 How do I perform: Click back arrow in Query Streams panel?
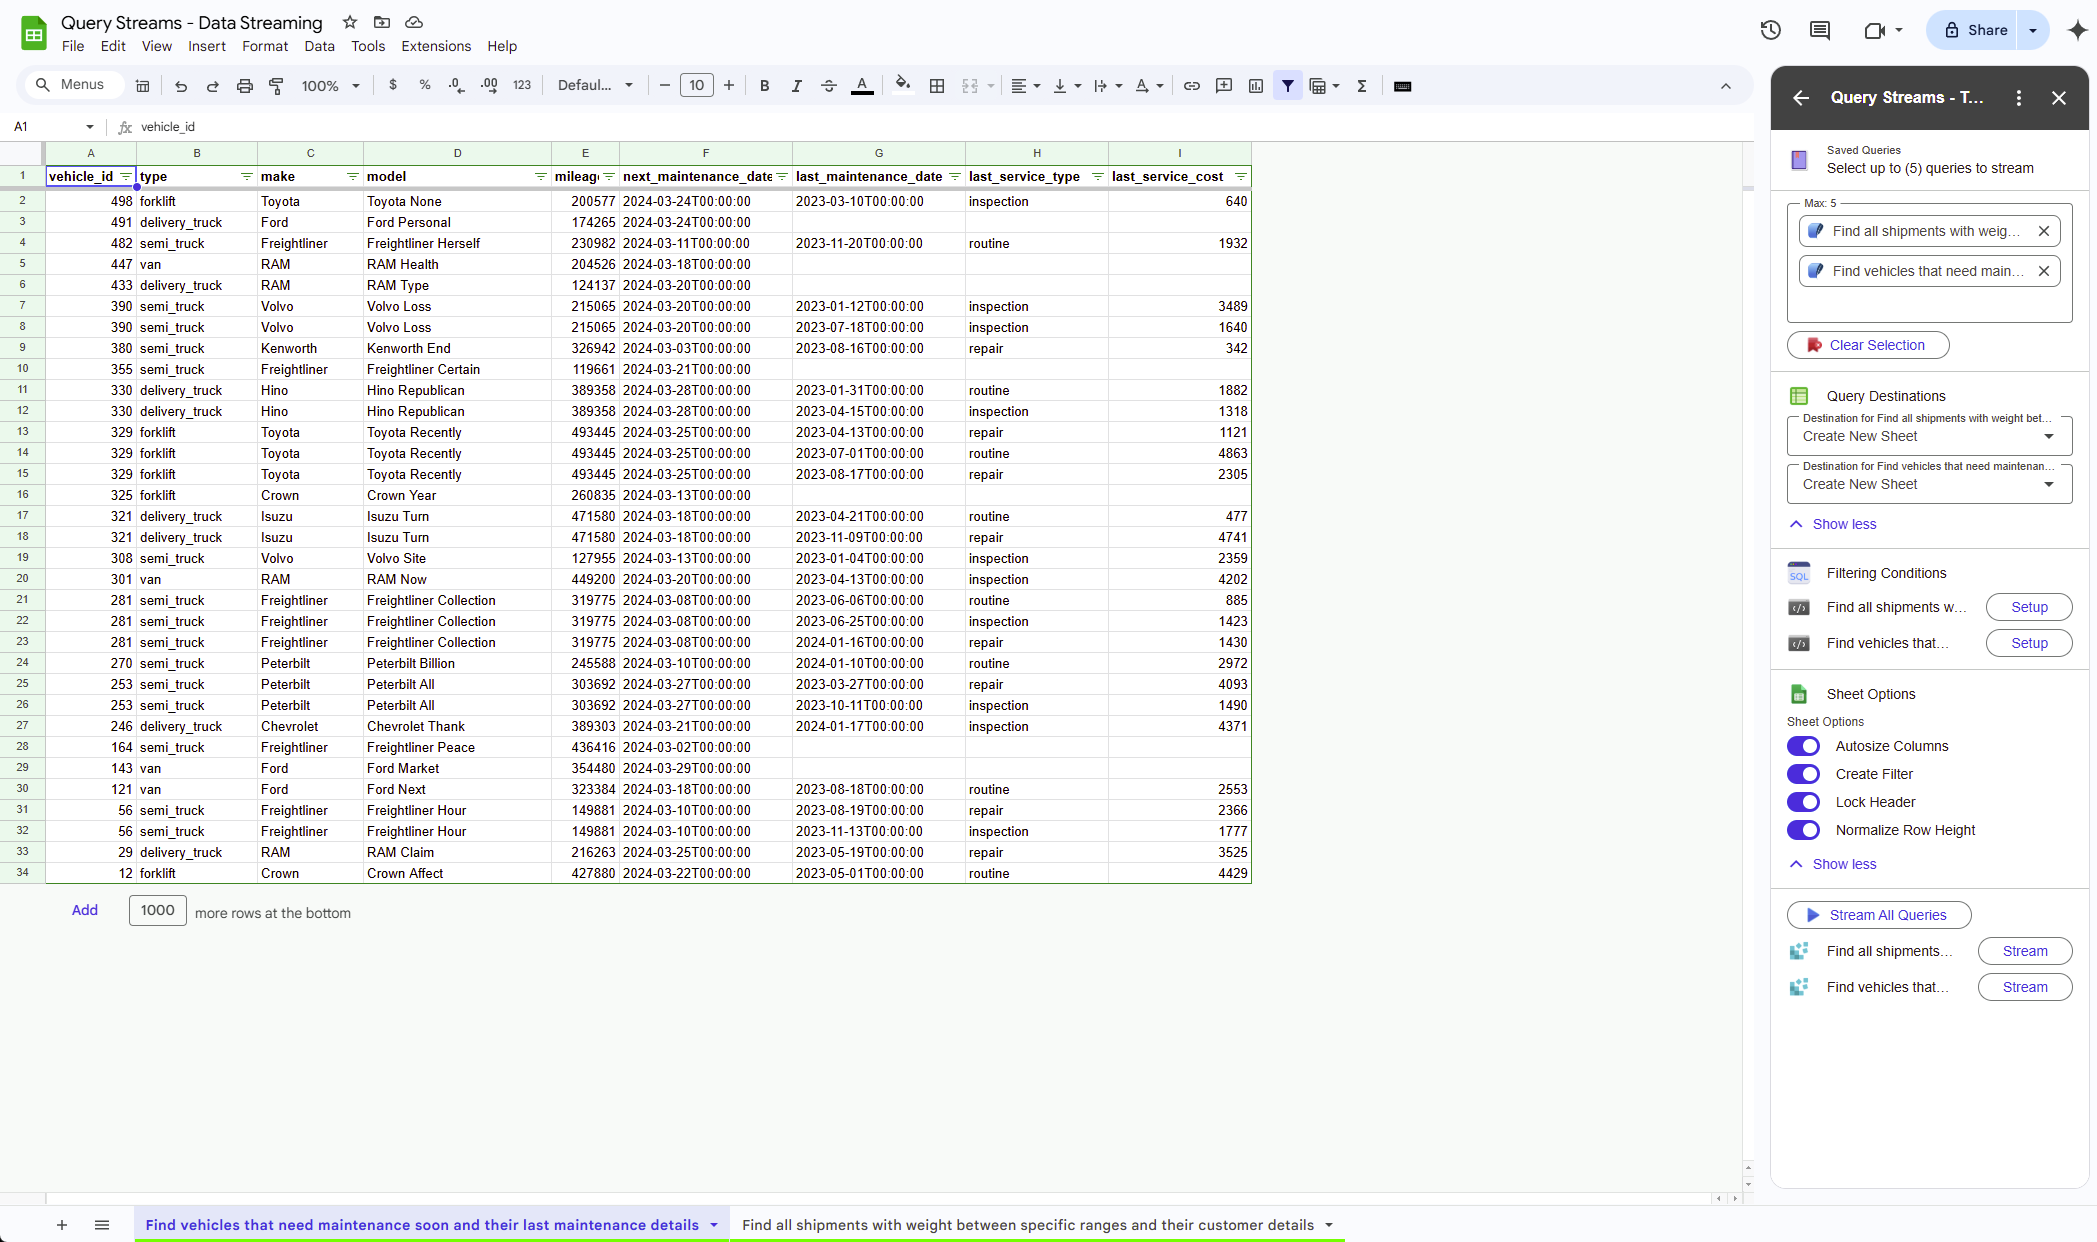point(1801,97)
